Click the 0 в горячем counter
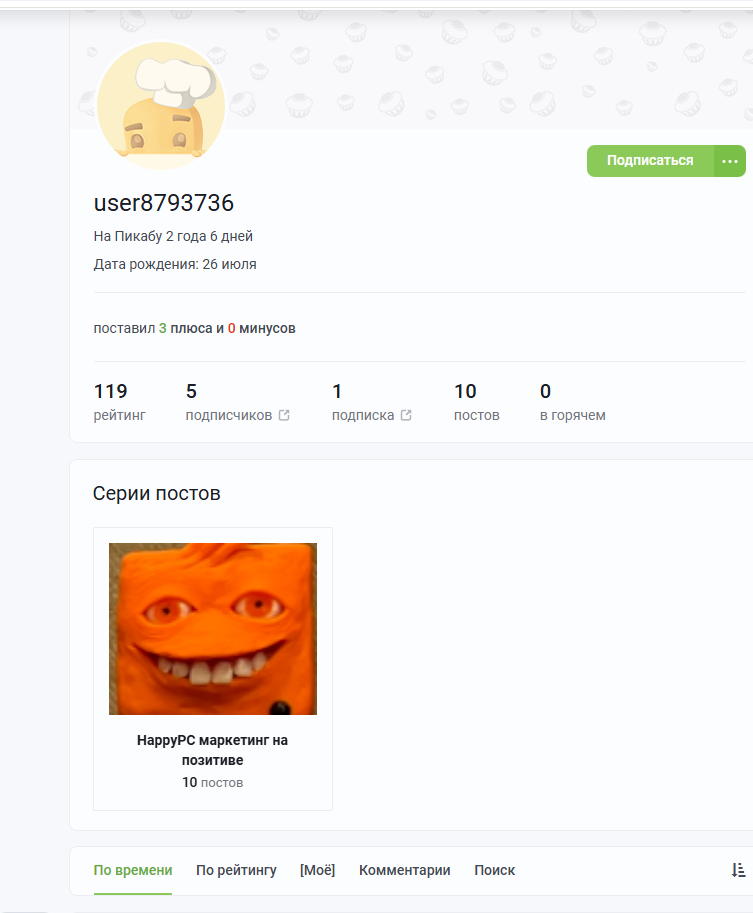This screenshot has width=753, height=913. pyautogui.click(x=572, y=402)
